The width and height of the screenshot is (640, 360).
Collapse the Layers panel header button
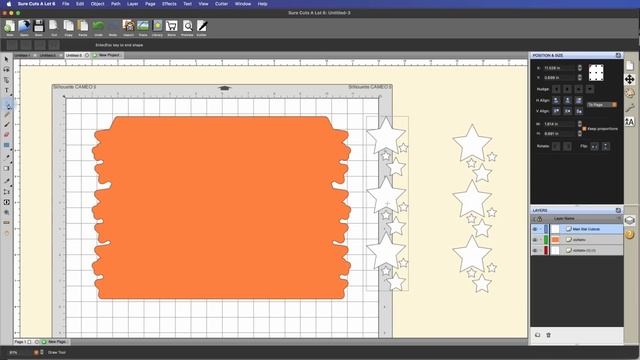pyautogui.click(x=618, y=210)
